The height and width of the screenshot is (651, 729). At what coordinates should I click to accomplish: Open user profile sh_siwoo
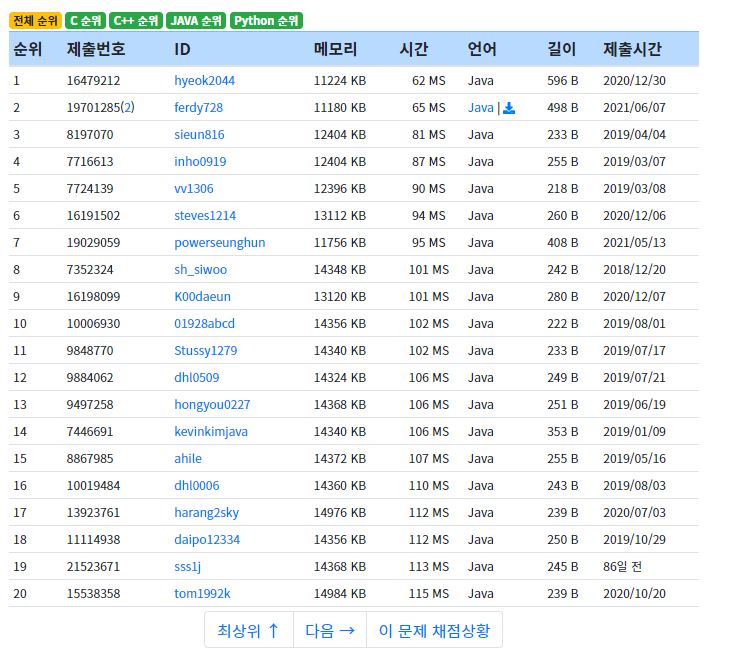[x=200, y=270]
